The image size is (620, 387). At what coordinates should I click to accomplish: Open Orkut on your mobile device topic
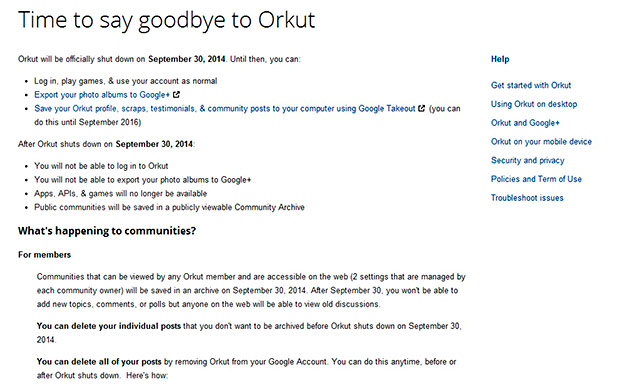click(541, 142)
